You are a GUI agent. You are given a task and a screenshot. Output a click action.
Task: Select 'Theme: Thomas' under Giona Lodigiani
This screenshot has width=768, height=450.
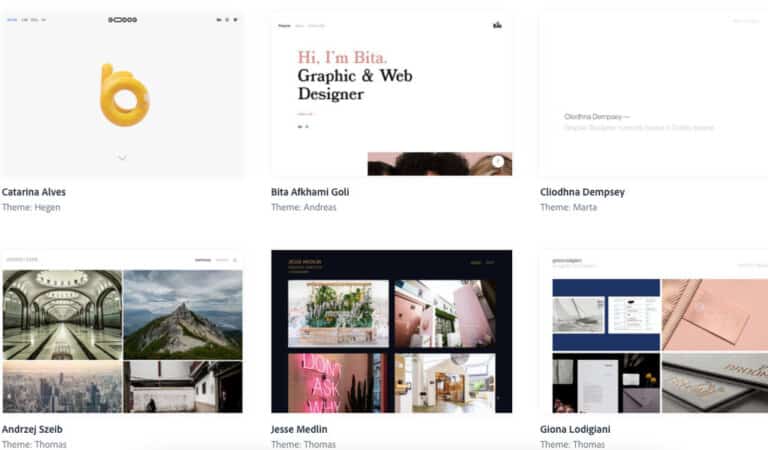point(573,444)
